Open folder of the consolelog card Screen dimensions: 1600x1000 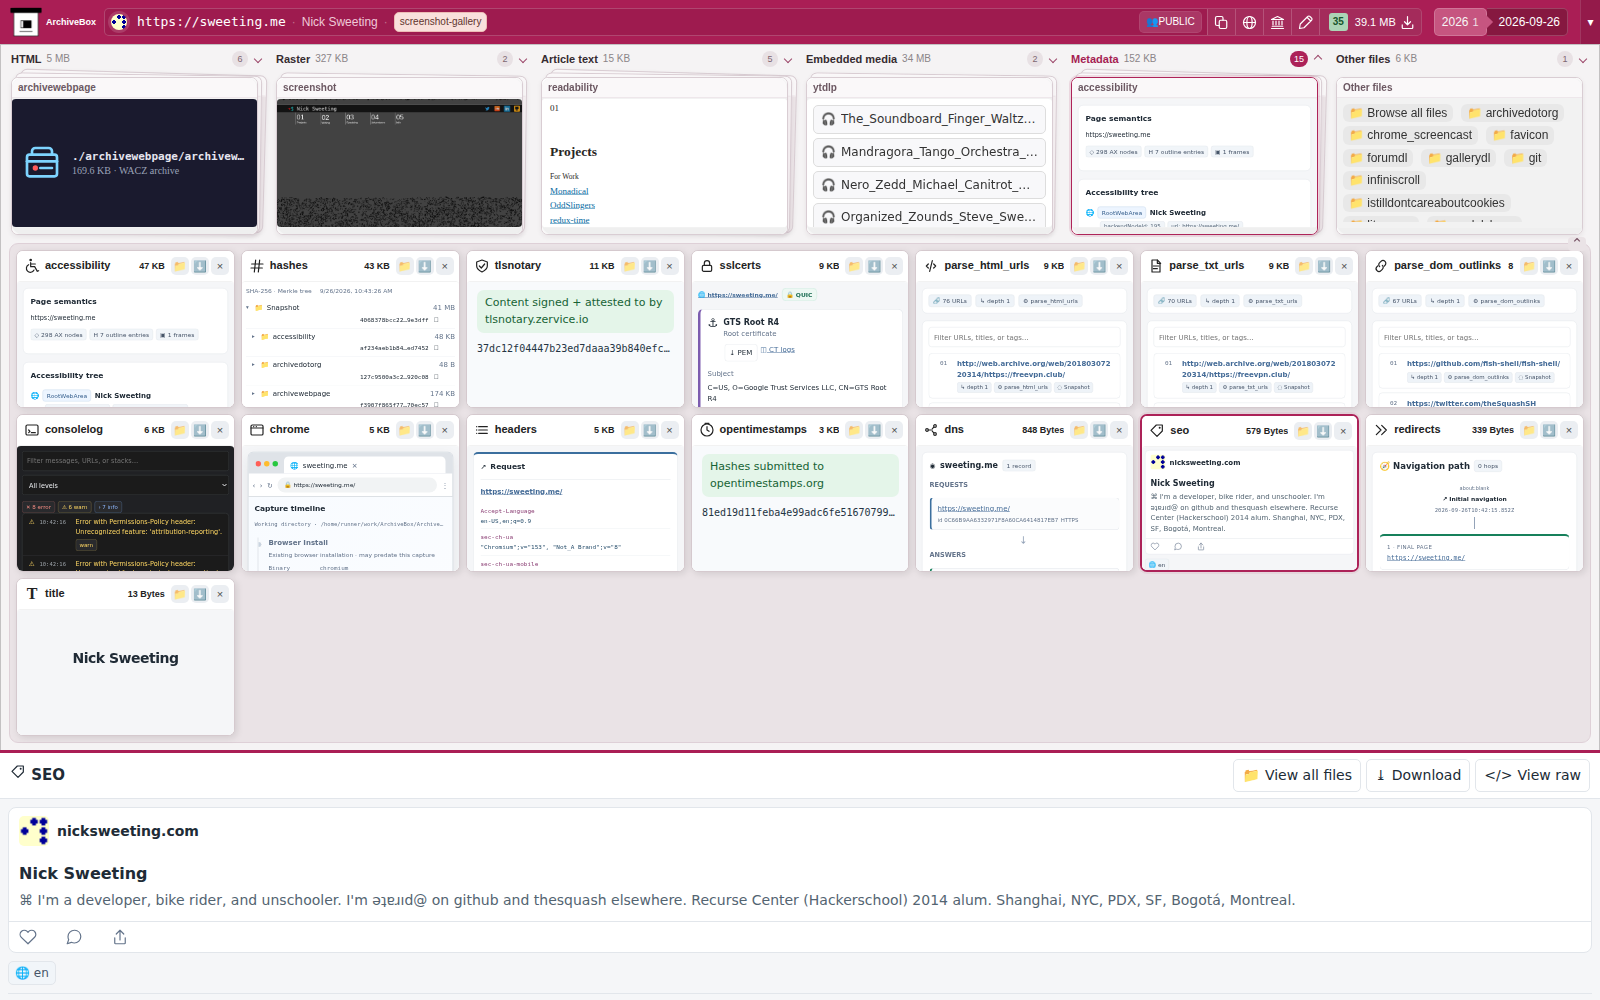180,430
